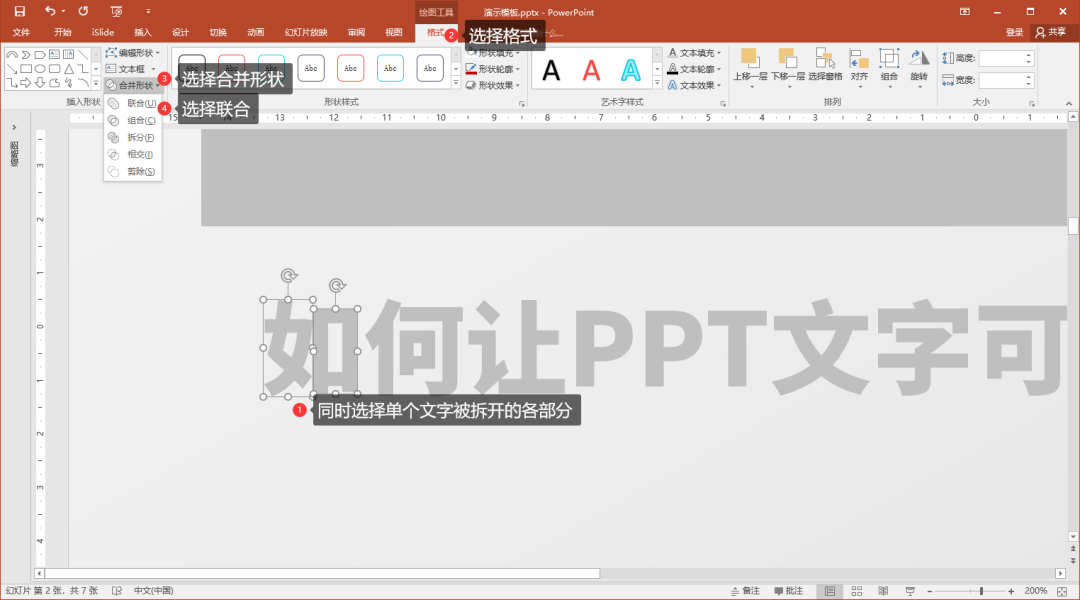
Task: Expand the shape styles gallery
Action: 456,83
